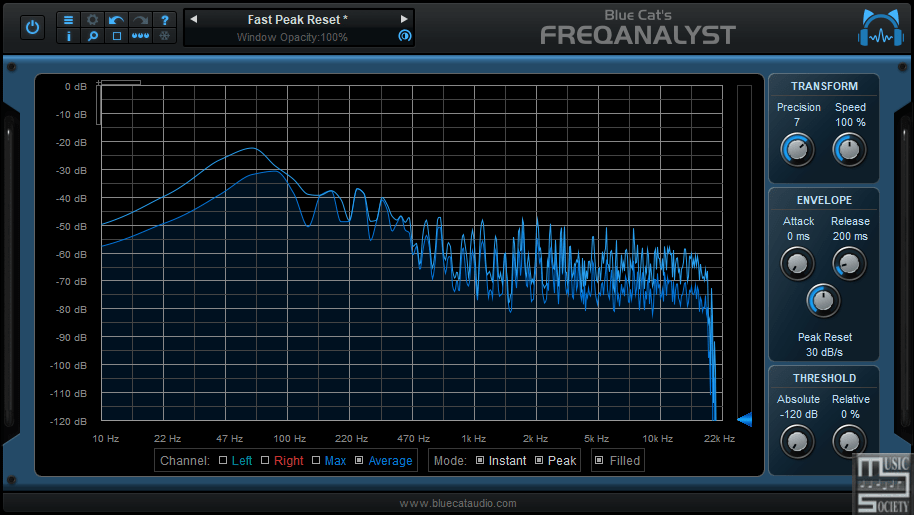
Task: Click the Attack knob
Action: [797, 263]
